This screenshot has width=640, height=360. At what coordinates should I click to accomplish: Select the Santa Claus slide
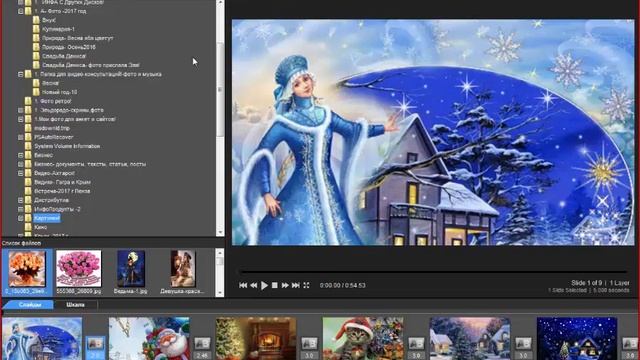149,339
